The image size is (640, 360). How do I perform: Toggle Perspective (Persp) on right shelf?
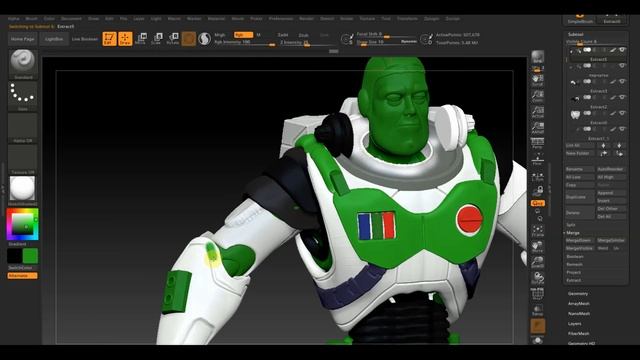(538, 143)
